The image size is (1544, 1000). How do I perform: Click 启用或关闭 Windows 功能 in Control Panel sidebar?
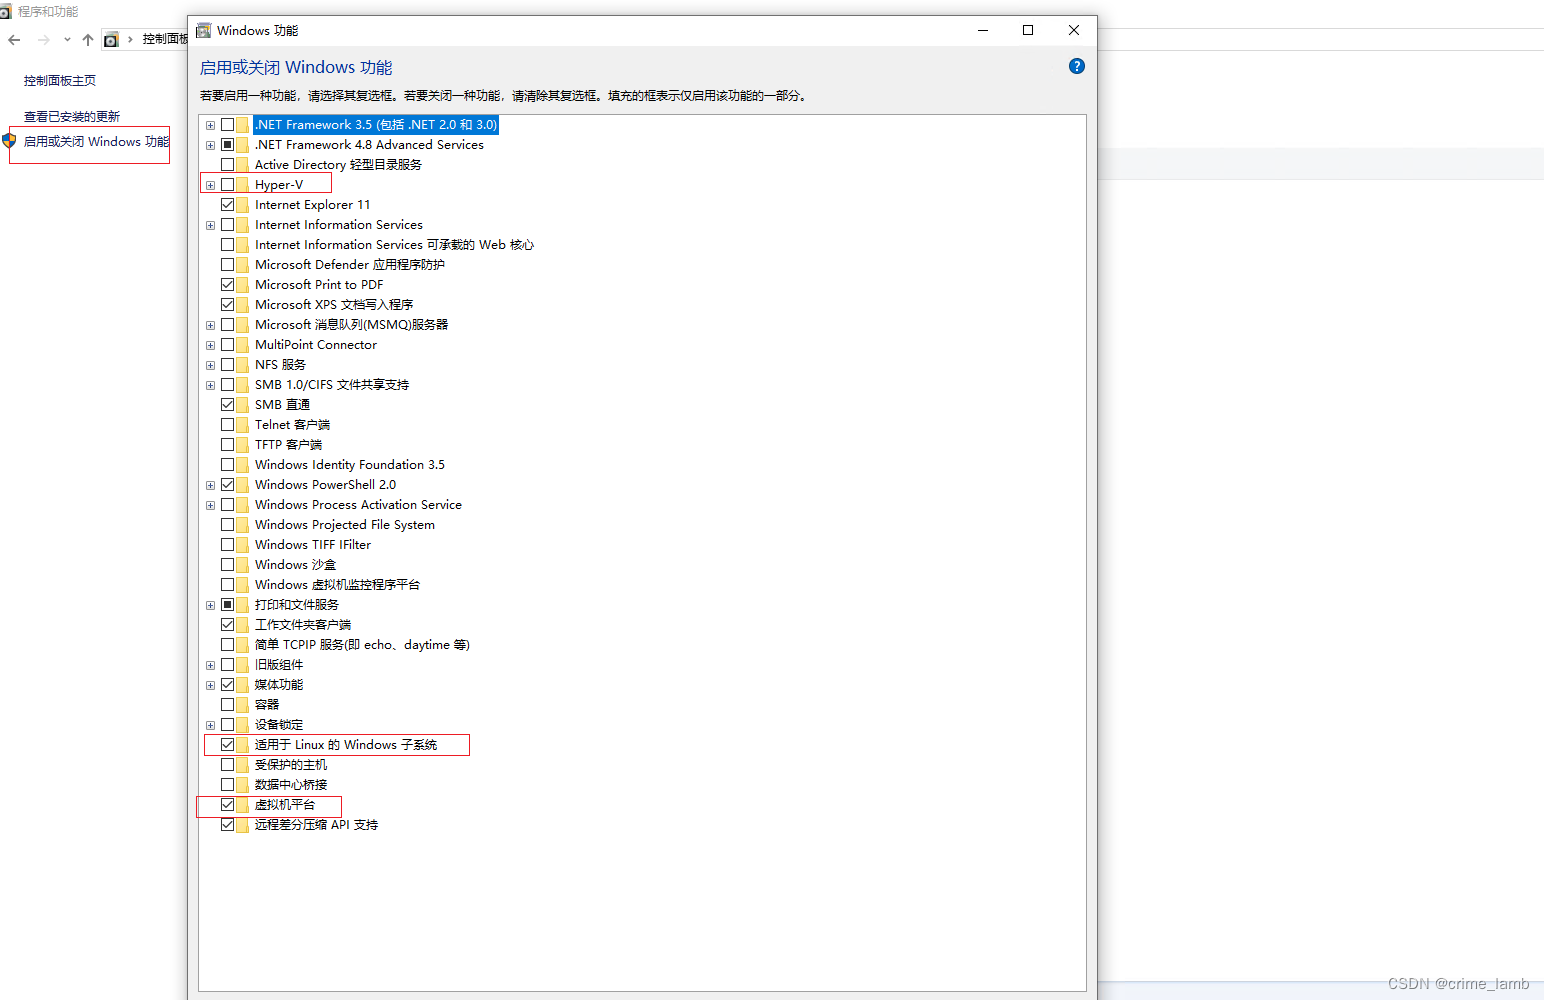[97, 142]
